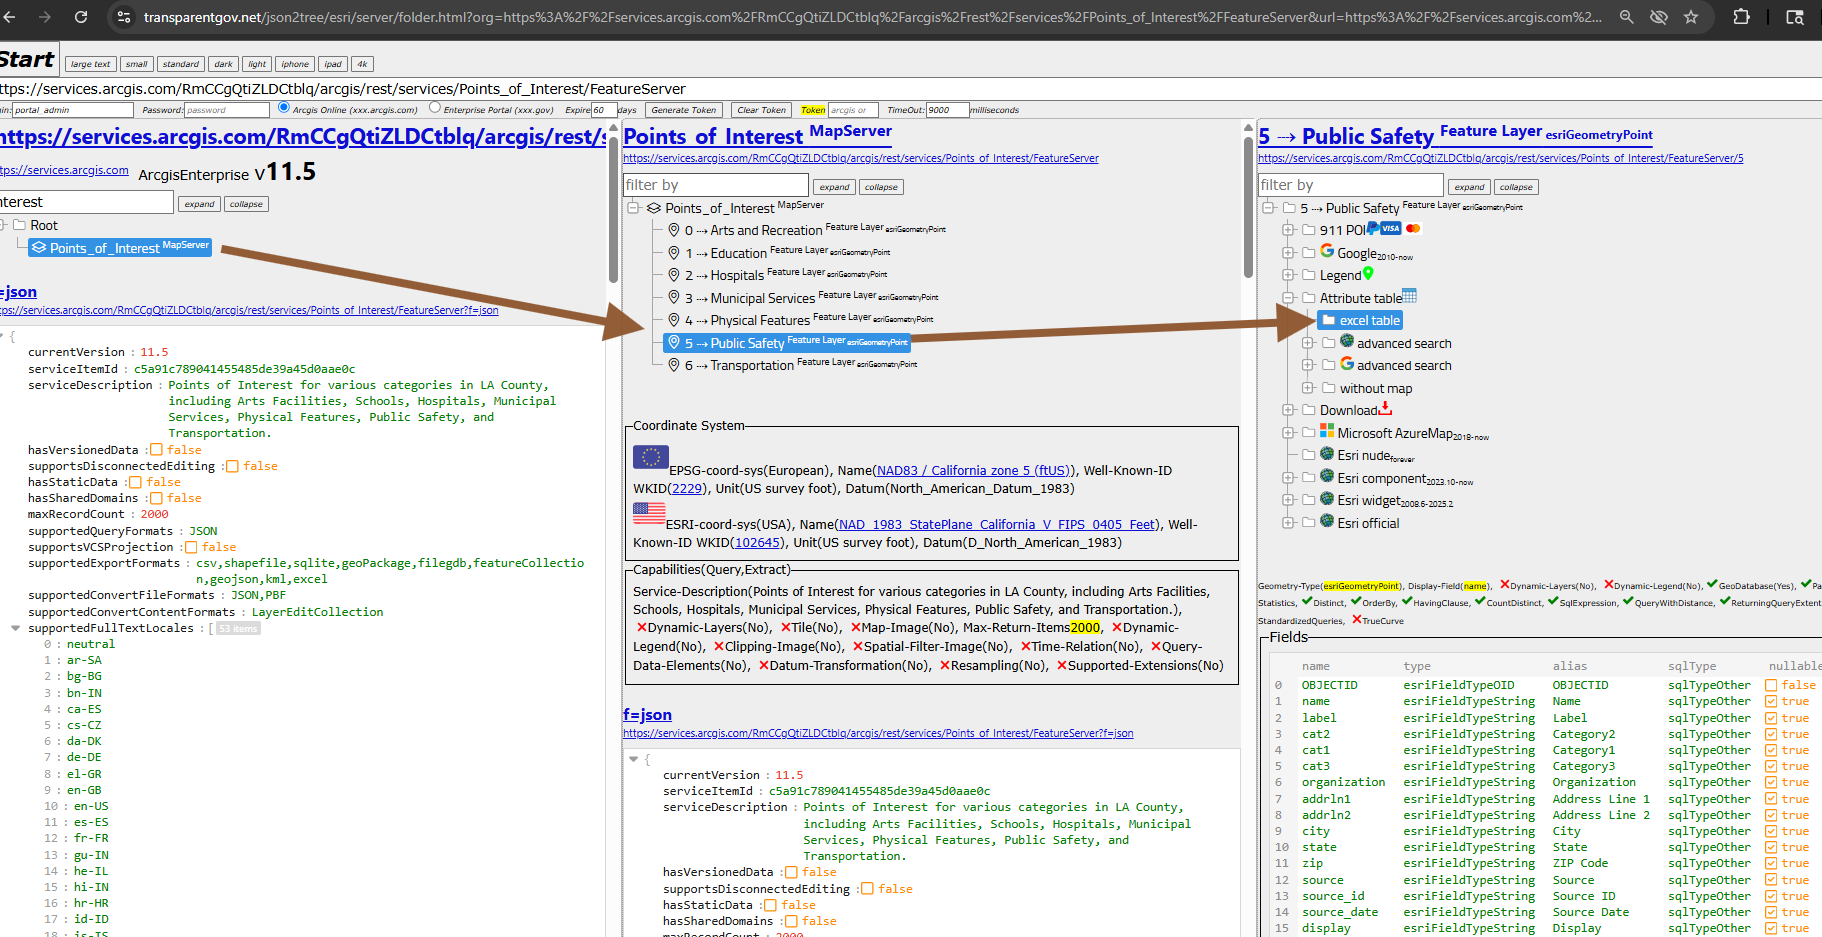The height and width of the screenshot is (937, 1822).
Task: Select the Enterprise Portal radio button
Action: tap(435, 108)
